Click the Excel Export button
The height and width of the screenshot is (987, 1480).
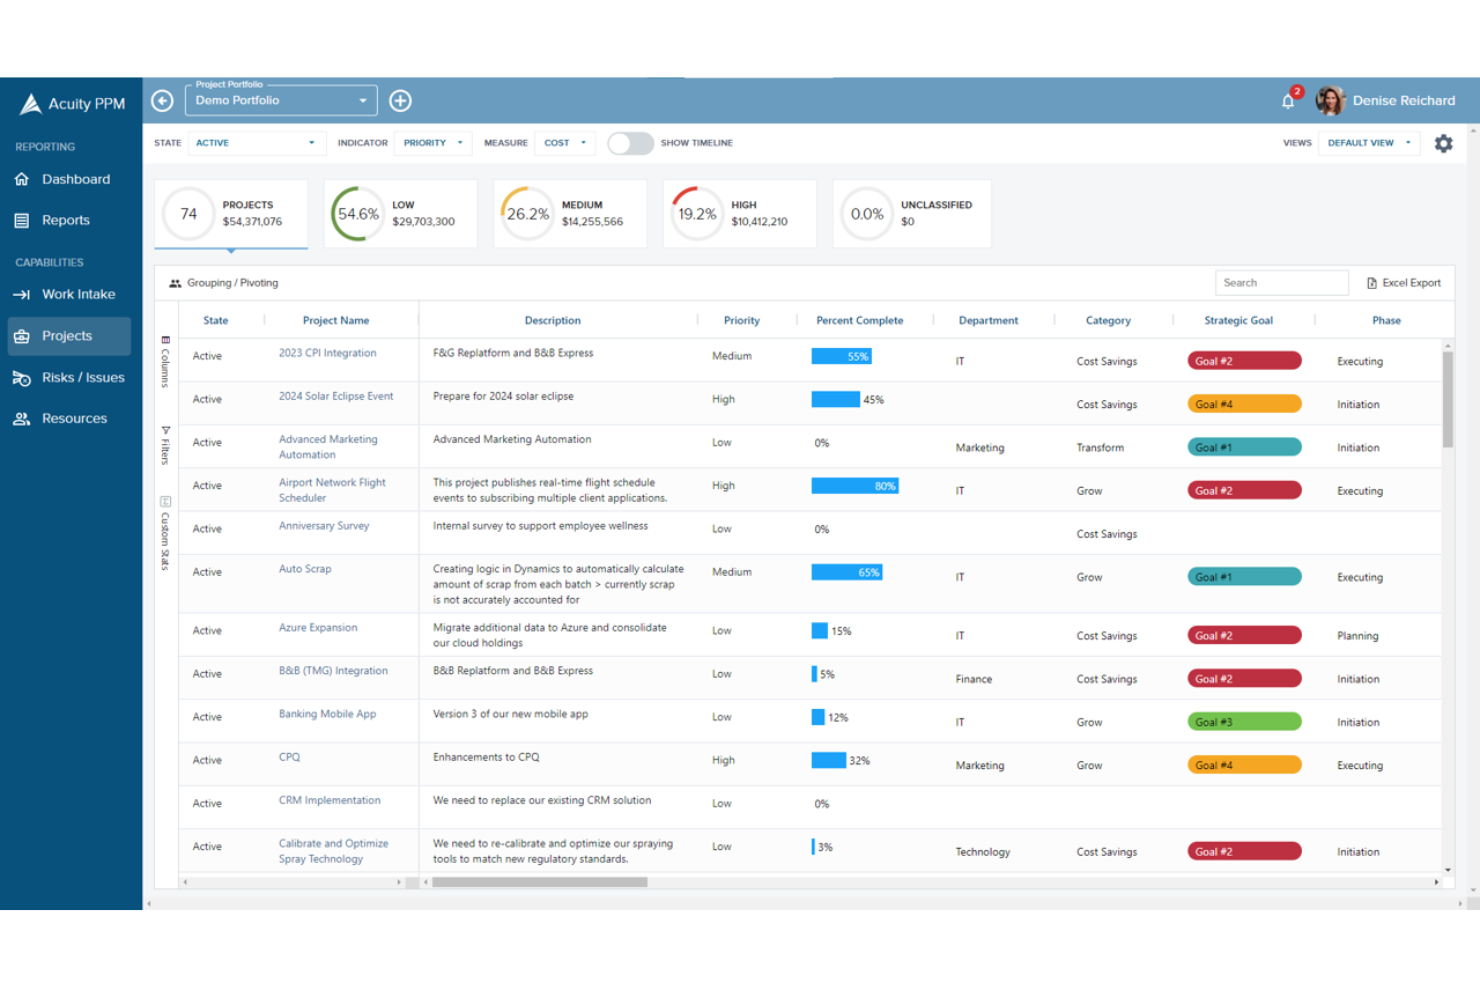click(x=1403, y=282)
